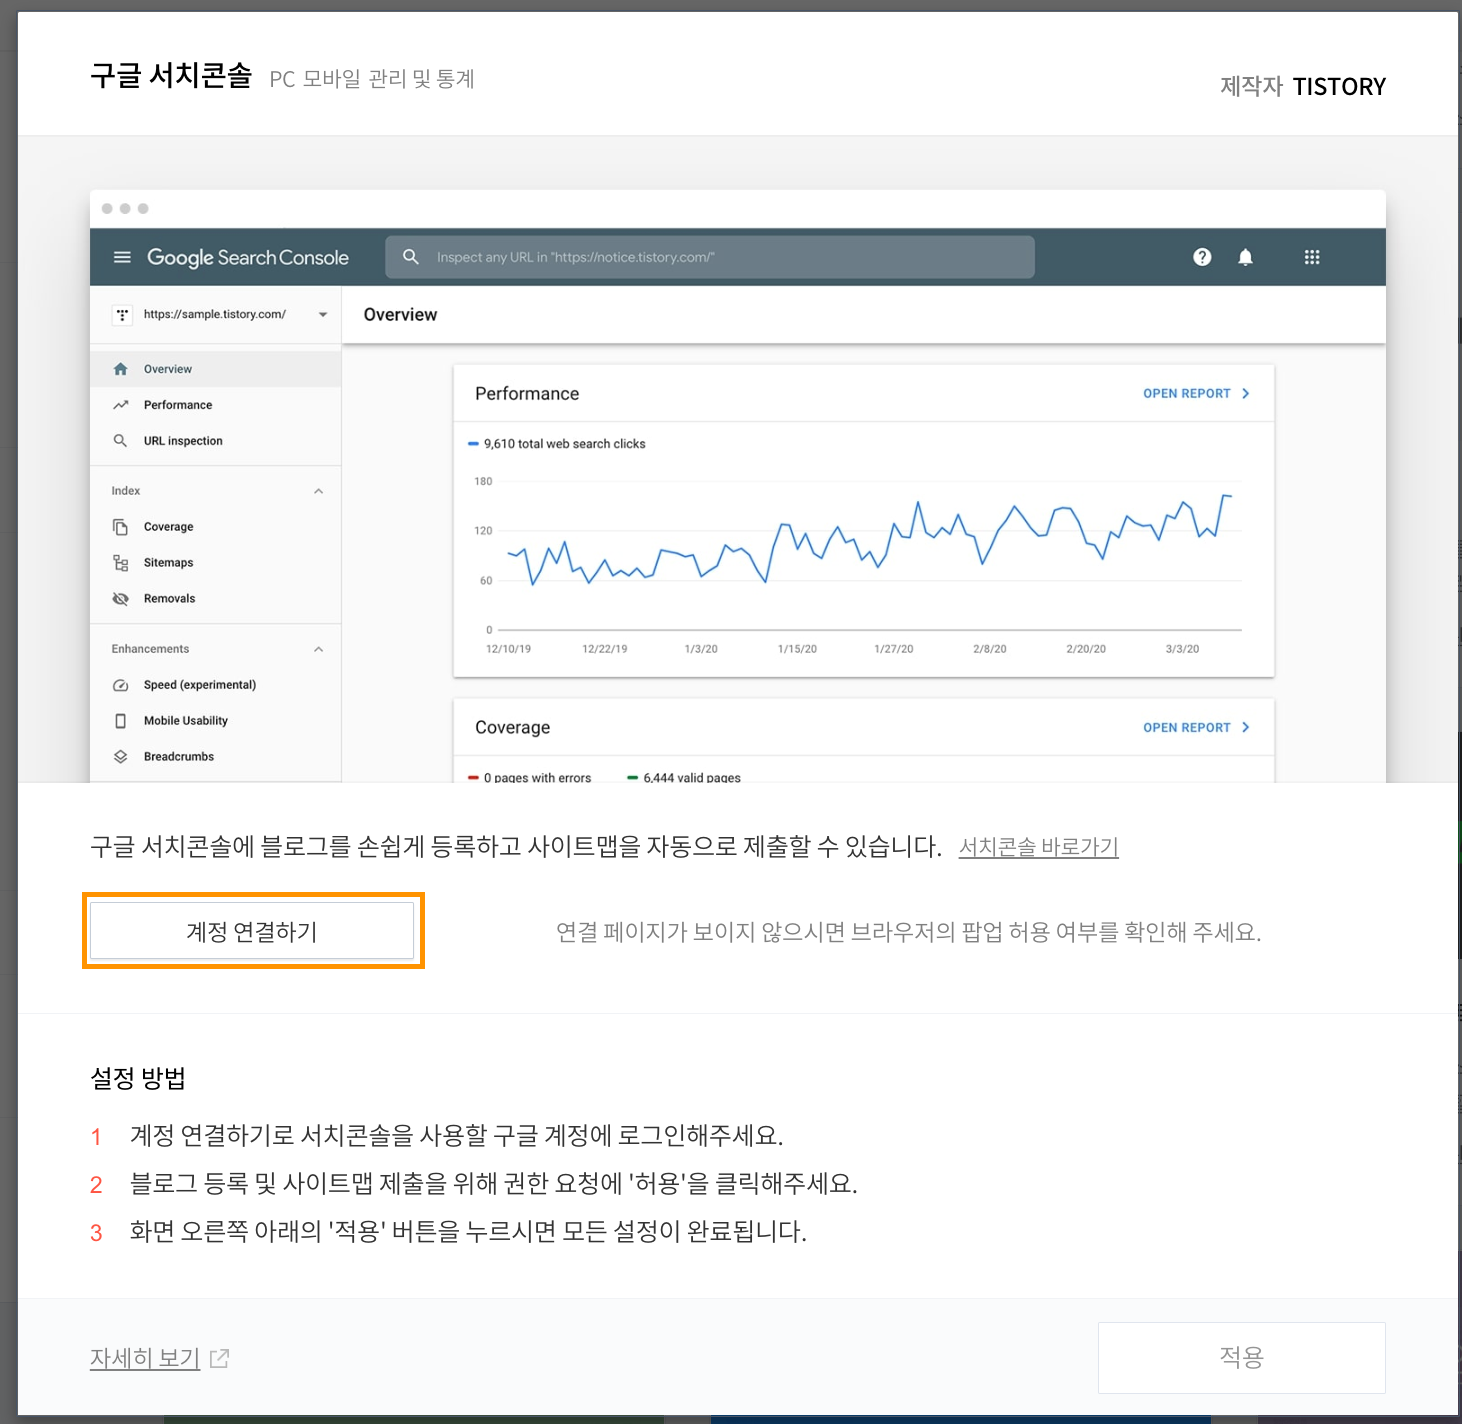
Task: Collapse the Enhancements section chevron
Action: (318, 649)
